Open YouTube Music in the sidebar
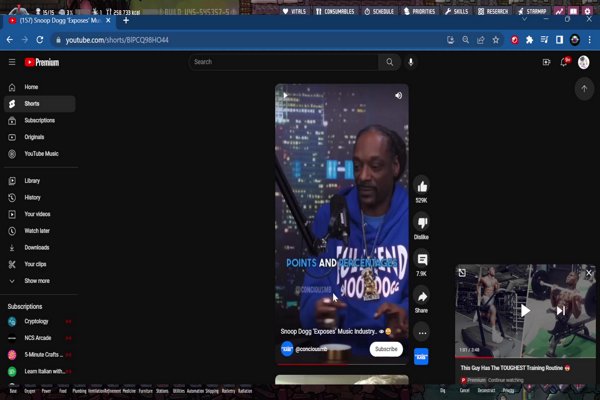This screenshot has width=600, height=400. (x=39, y=154)
